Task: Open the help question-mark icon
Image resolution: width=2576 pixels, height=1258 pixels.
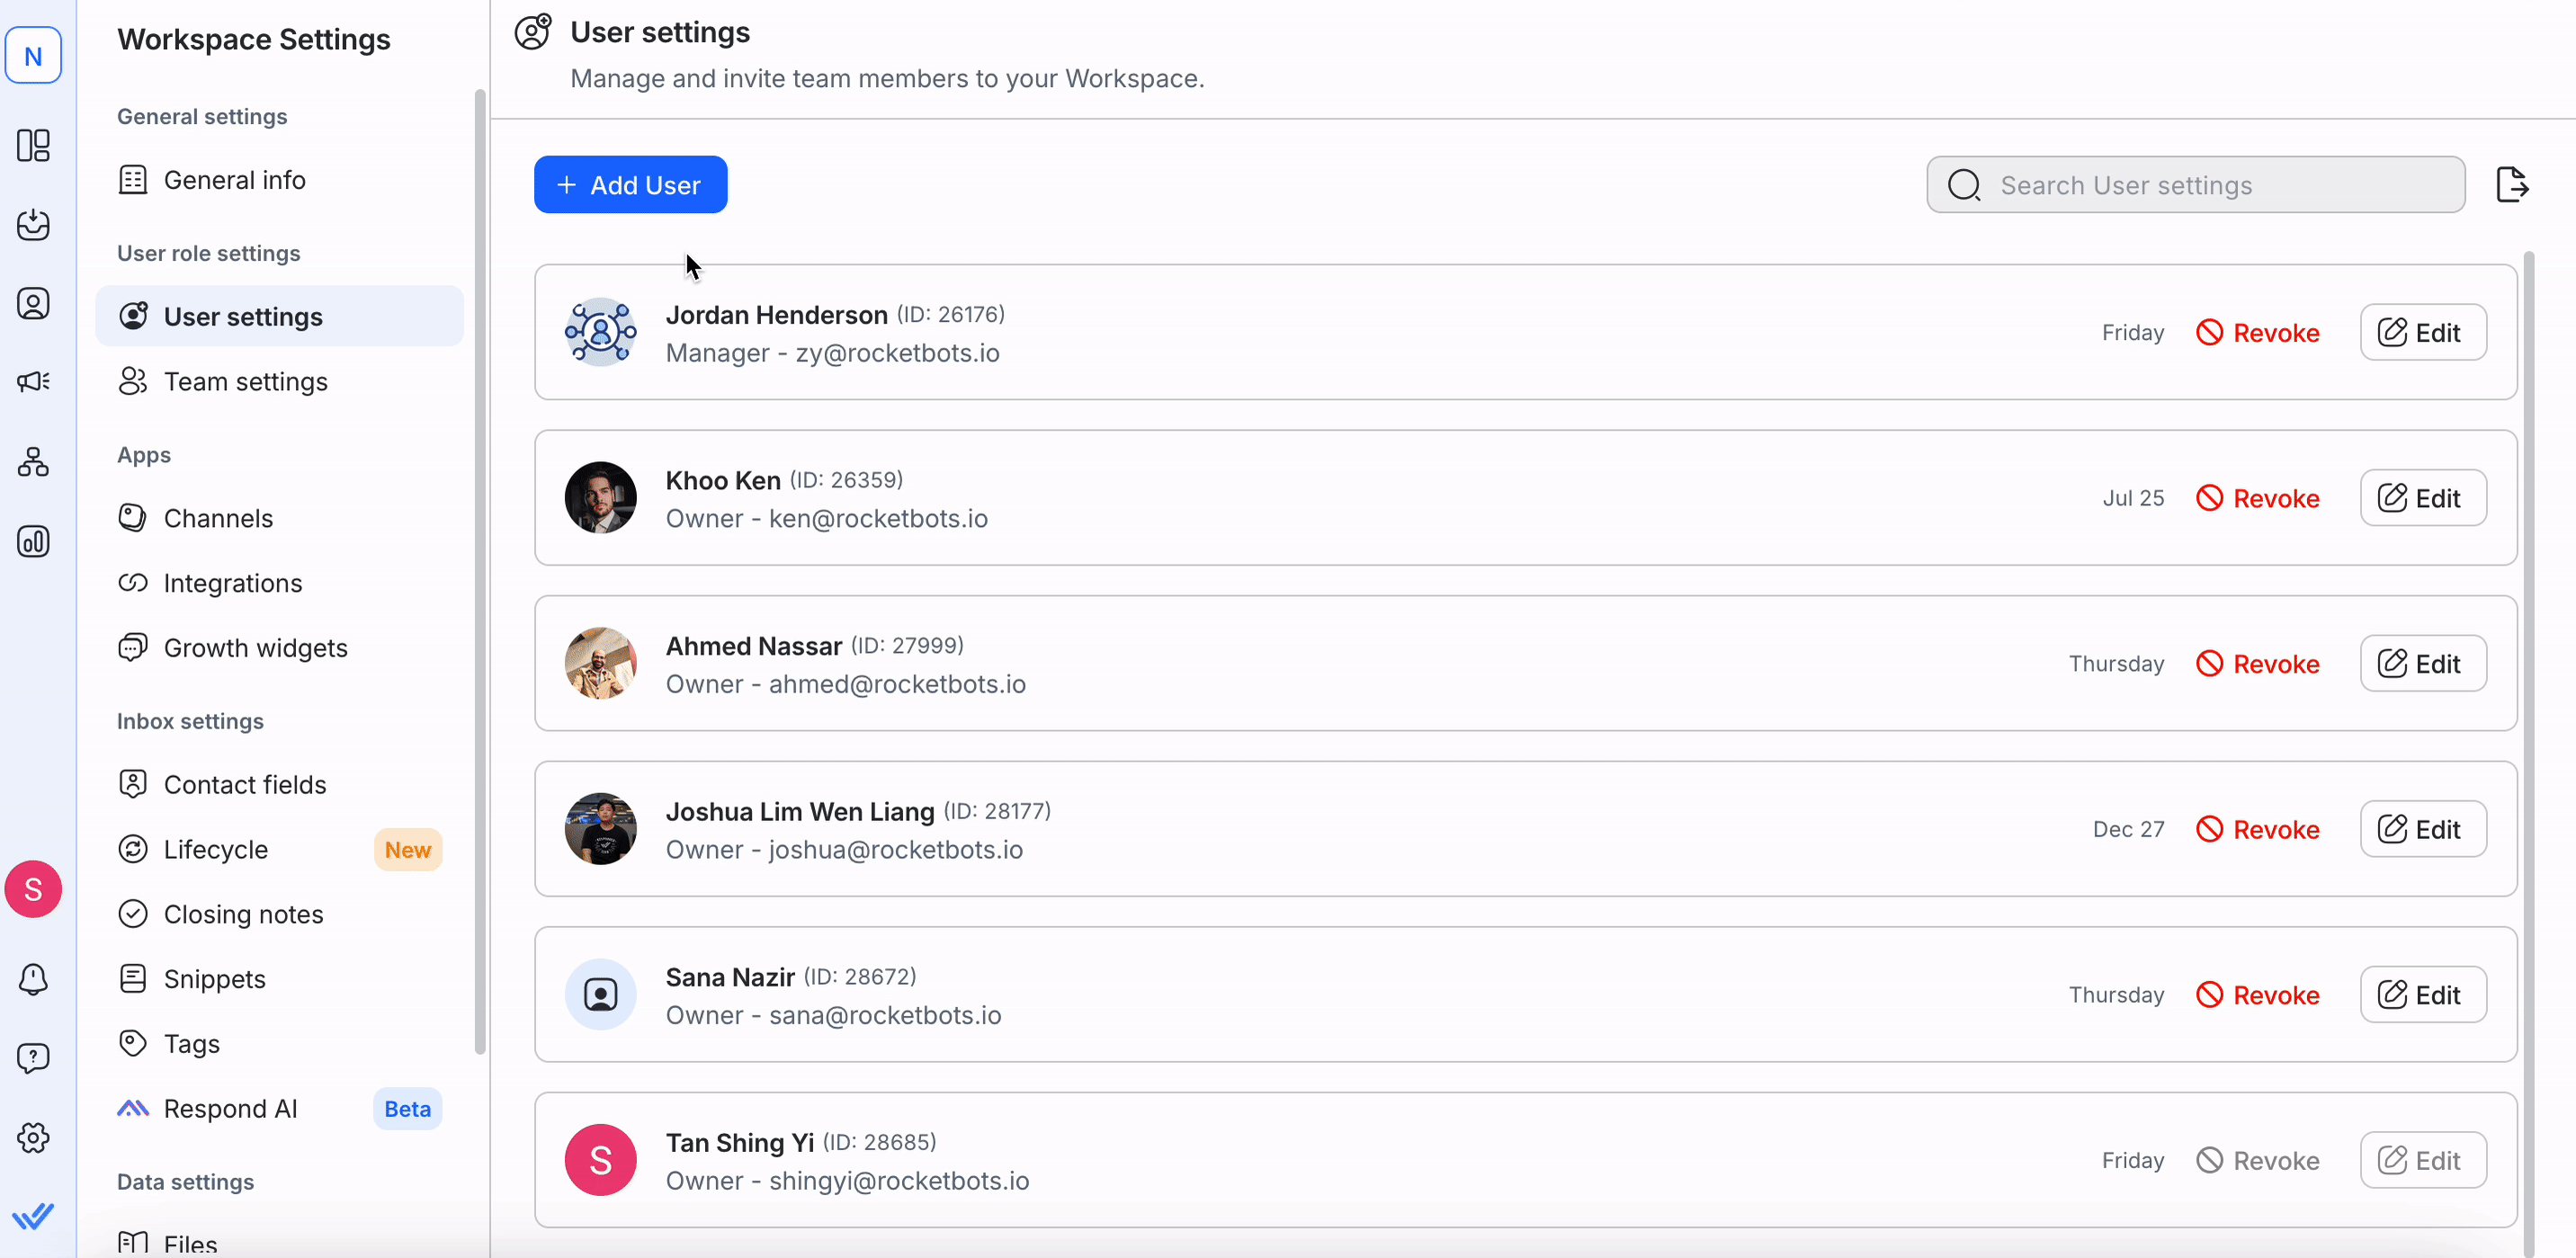Action: 34,1057
